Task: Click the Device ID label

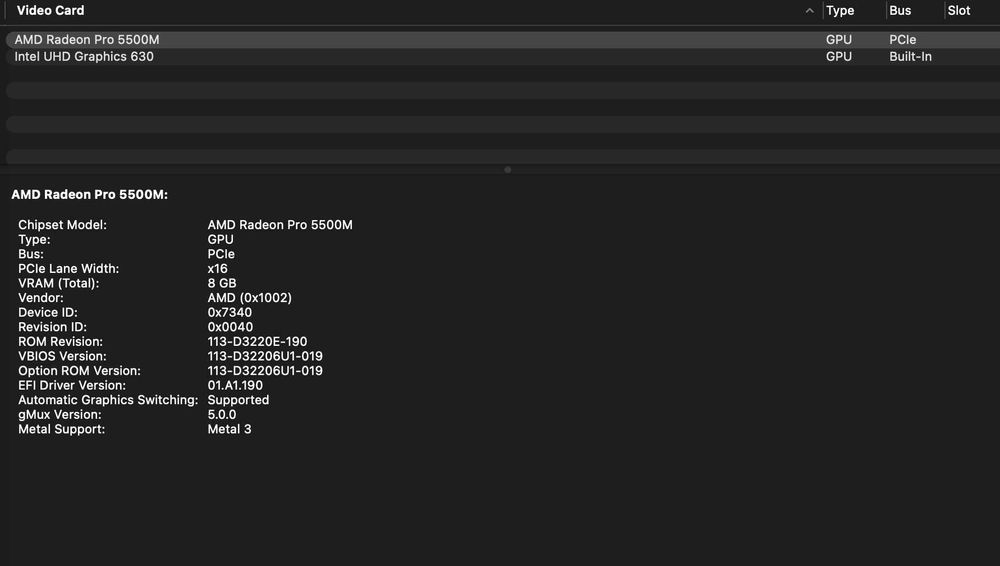Action: click(48, 313)
